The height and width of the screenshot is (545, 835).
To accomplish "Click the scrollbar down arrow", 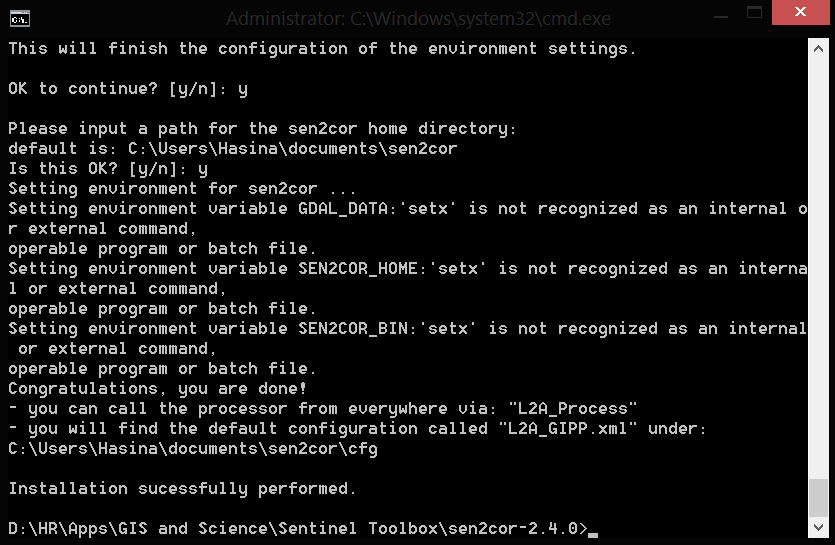I will (818, 527).
